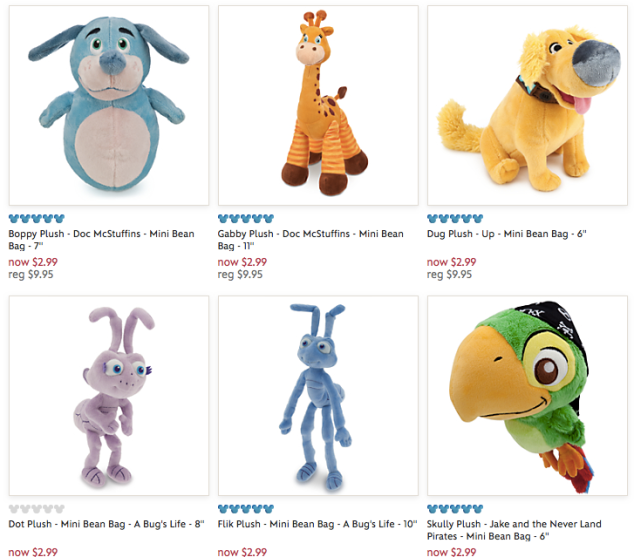The image size is (634, 557).
Task: Click the star rating icons under Skully
Action: 454,508
